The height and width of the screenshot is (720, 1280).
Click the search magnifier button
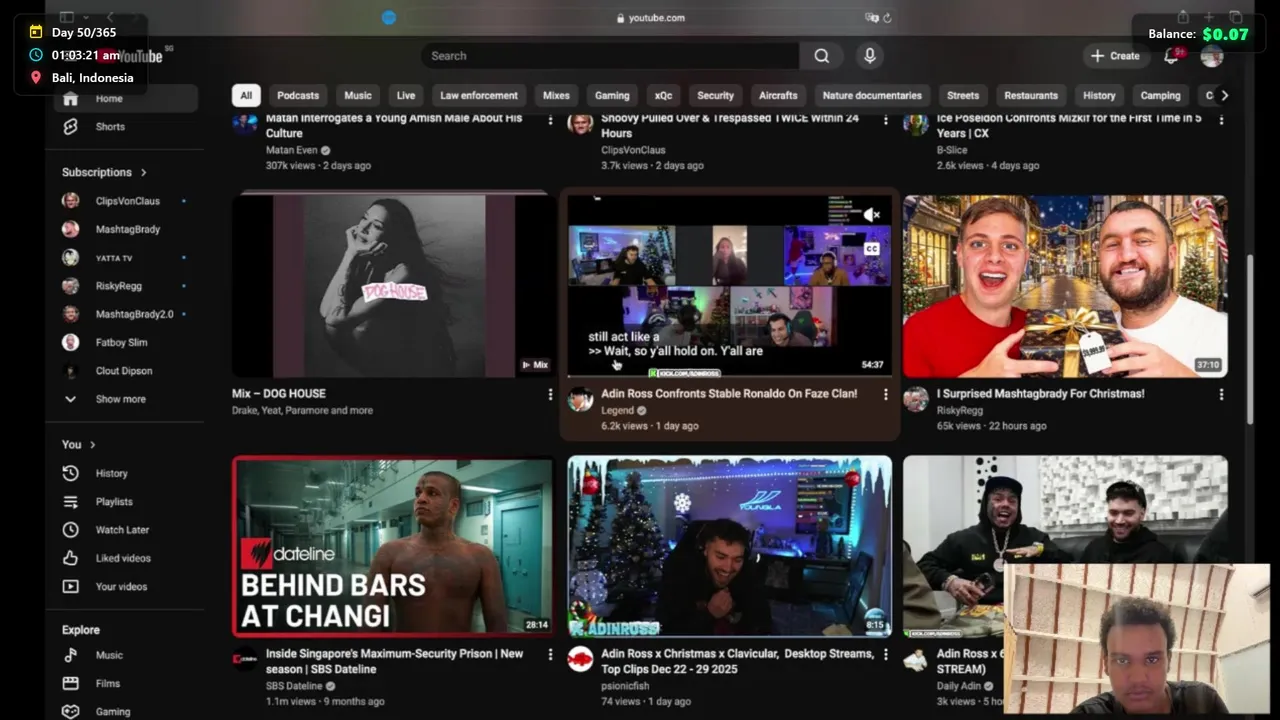pos(821,56)
